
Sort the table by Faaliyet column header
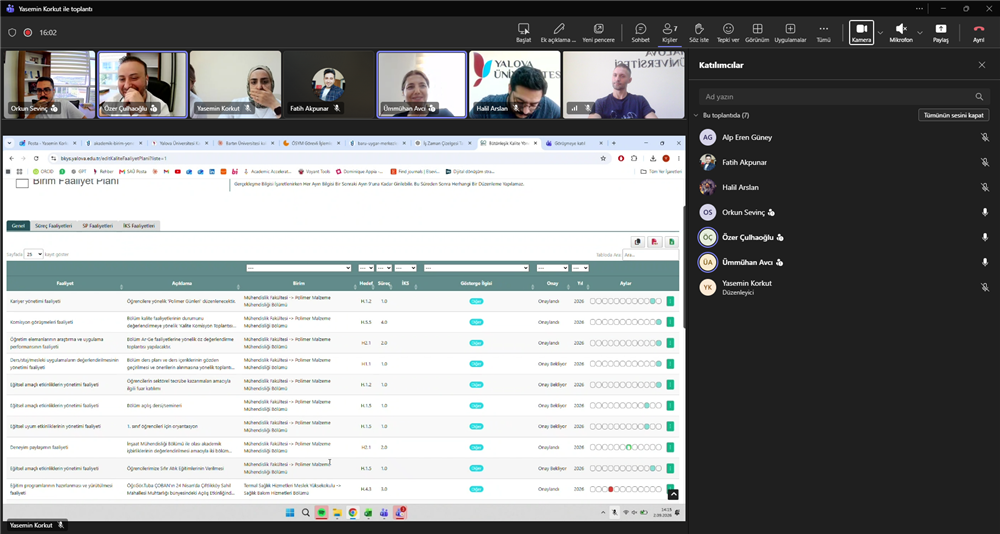pos(64,283)
